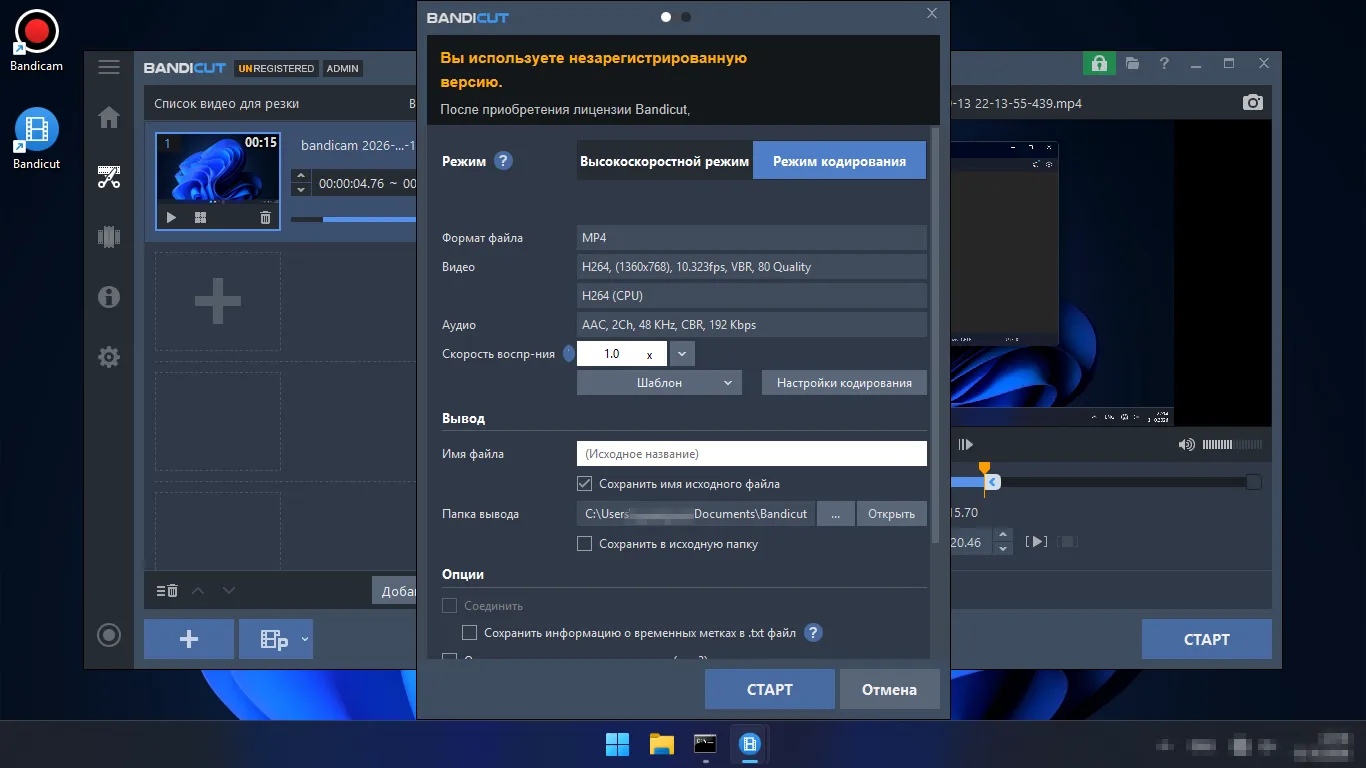Click the help icon beside the timestamps .txt option

(x=813, y=633)
